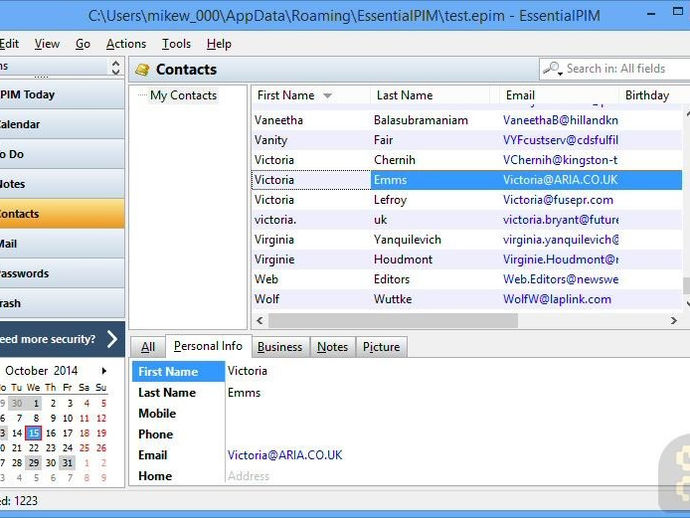Image resolution: width=690 pixels, height=518 pixels.
Task: Open the Notes module in sidebar
Action: tap(62, 184)
